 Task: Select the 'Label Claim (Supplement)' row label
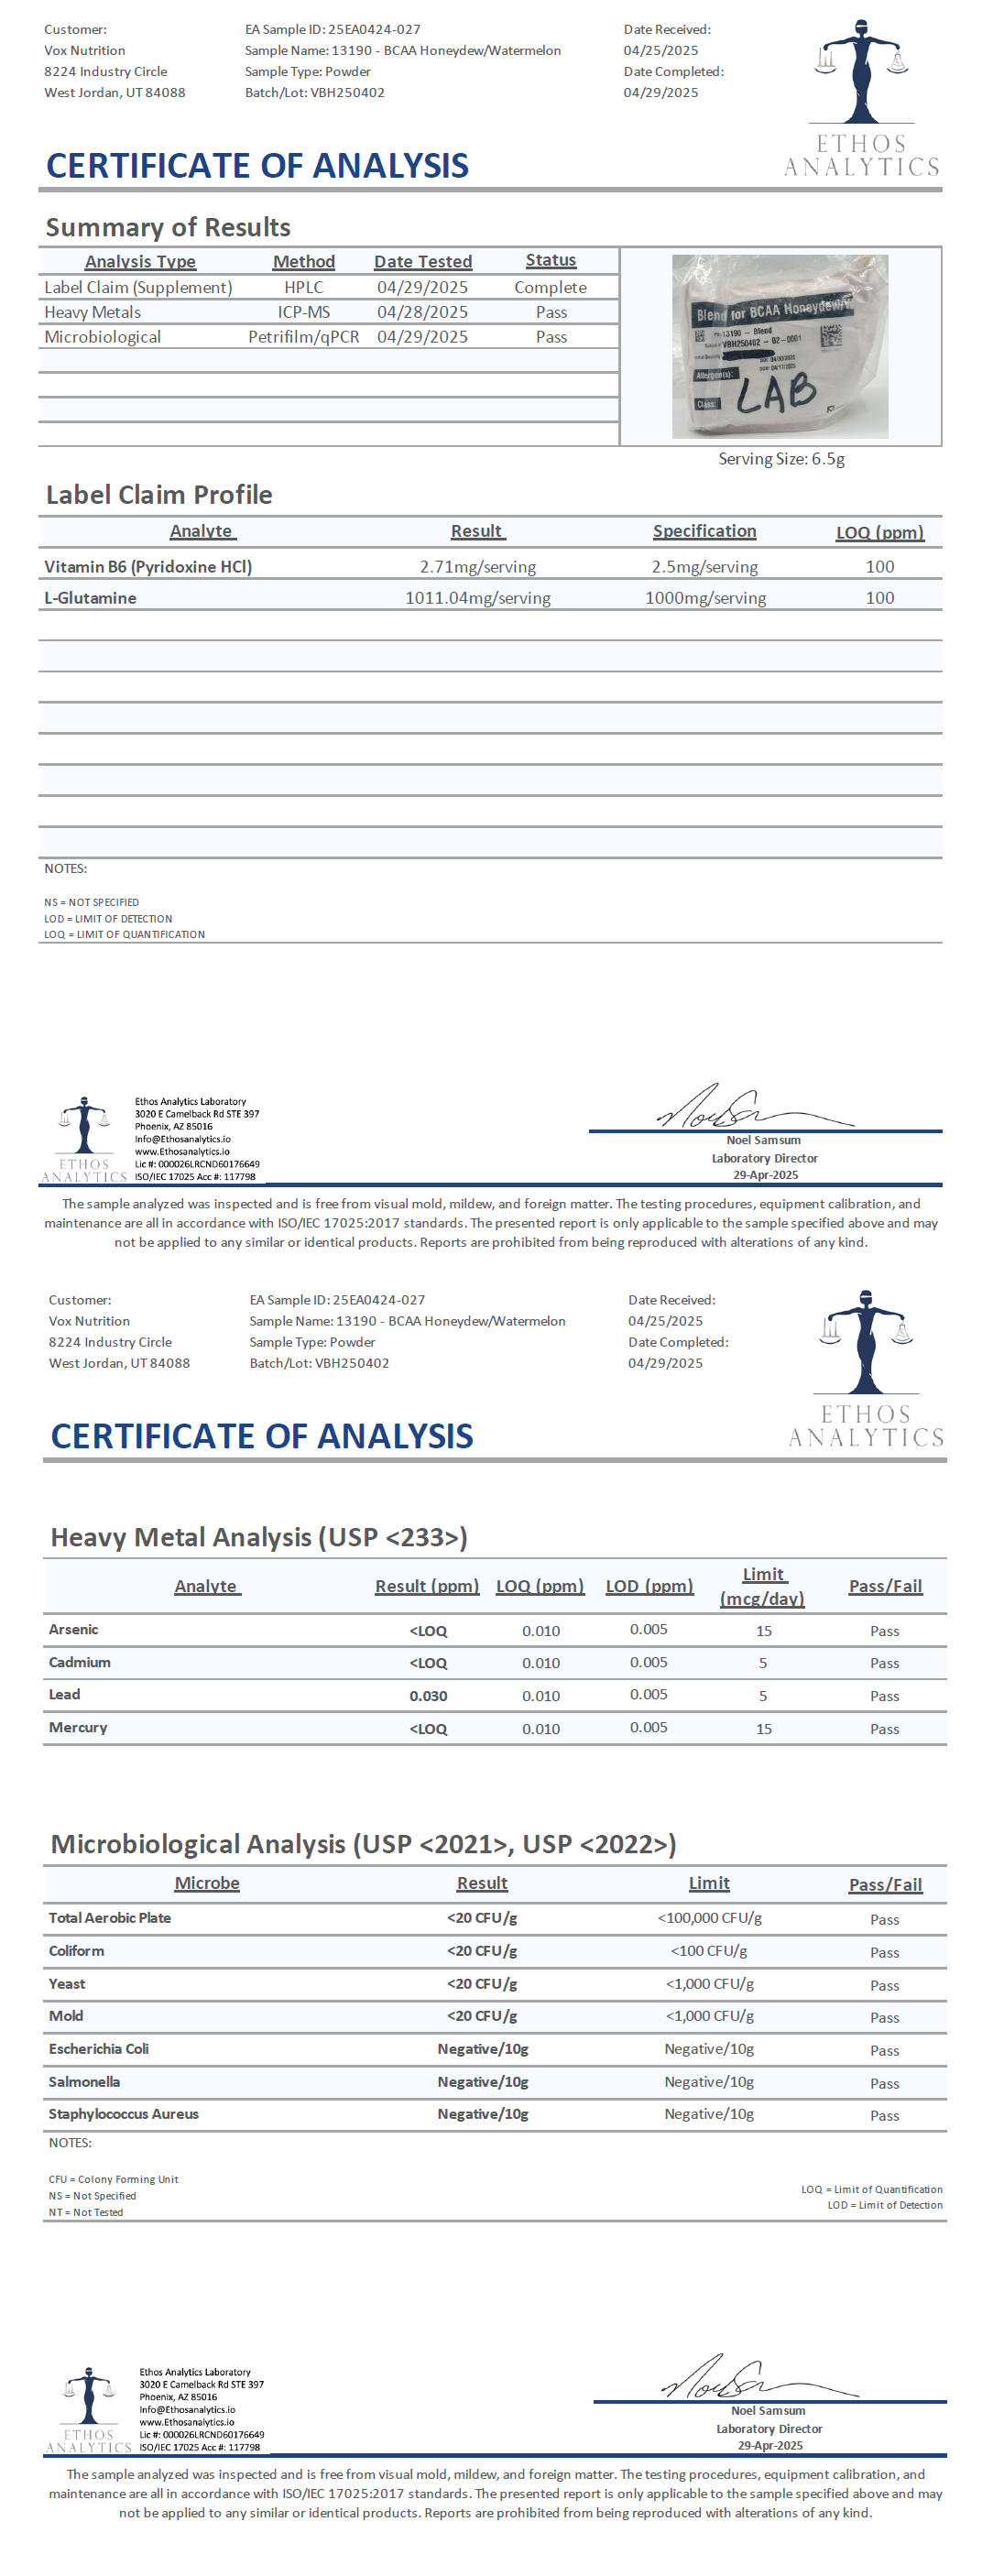pyautogui.click(x=138, y=287)
